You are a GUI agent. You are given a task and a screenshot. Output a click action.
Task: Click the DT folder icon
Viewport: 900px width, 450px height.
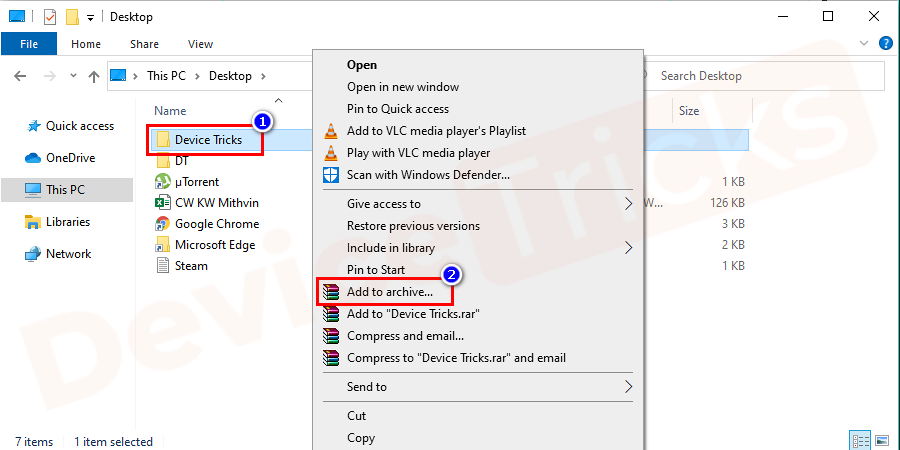click(163, 161)
